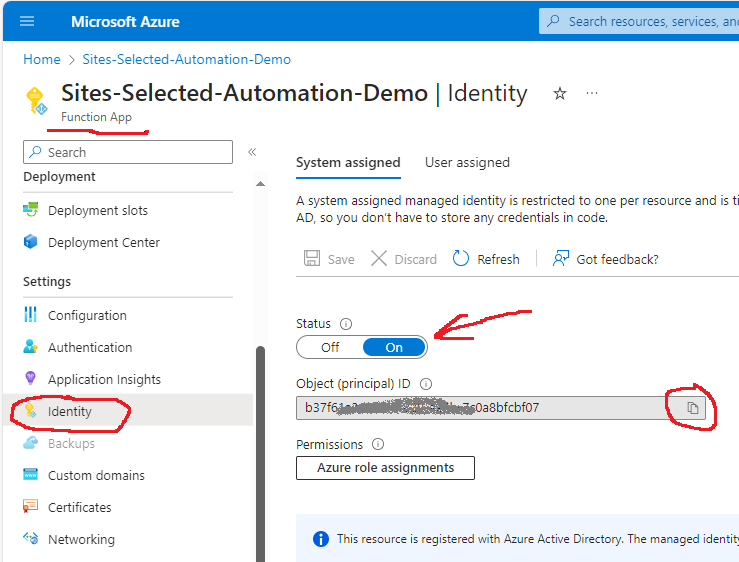Click the Deployment Center cube icon
The height and width of the screenshot is (562, 739).
coord(31,241)
